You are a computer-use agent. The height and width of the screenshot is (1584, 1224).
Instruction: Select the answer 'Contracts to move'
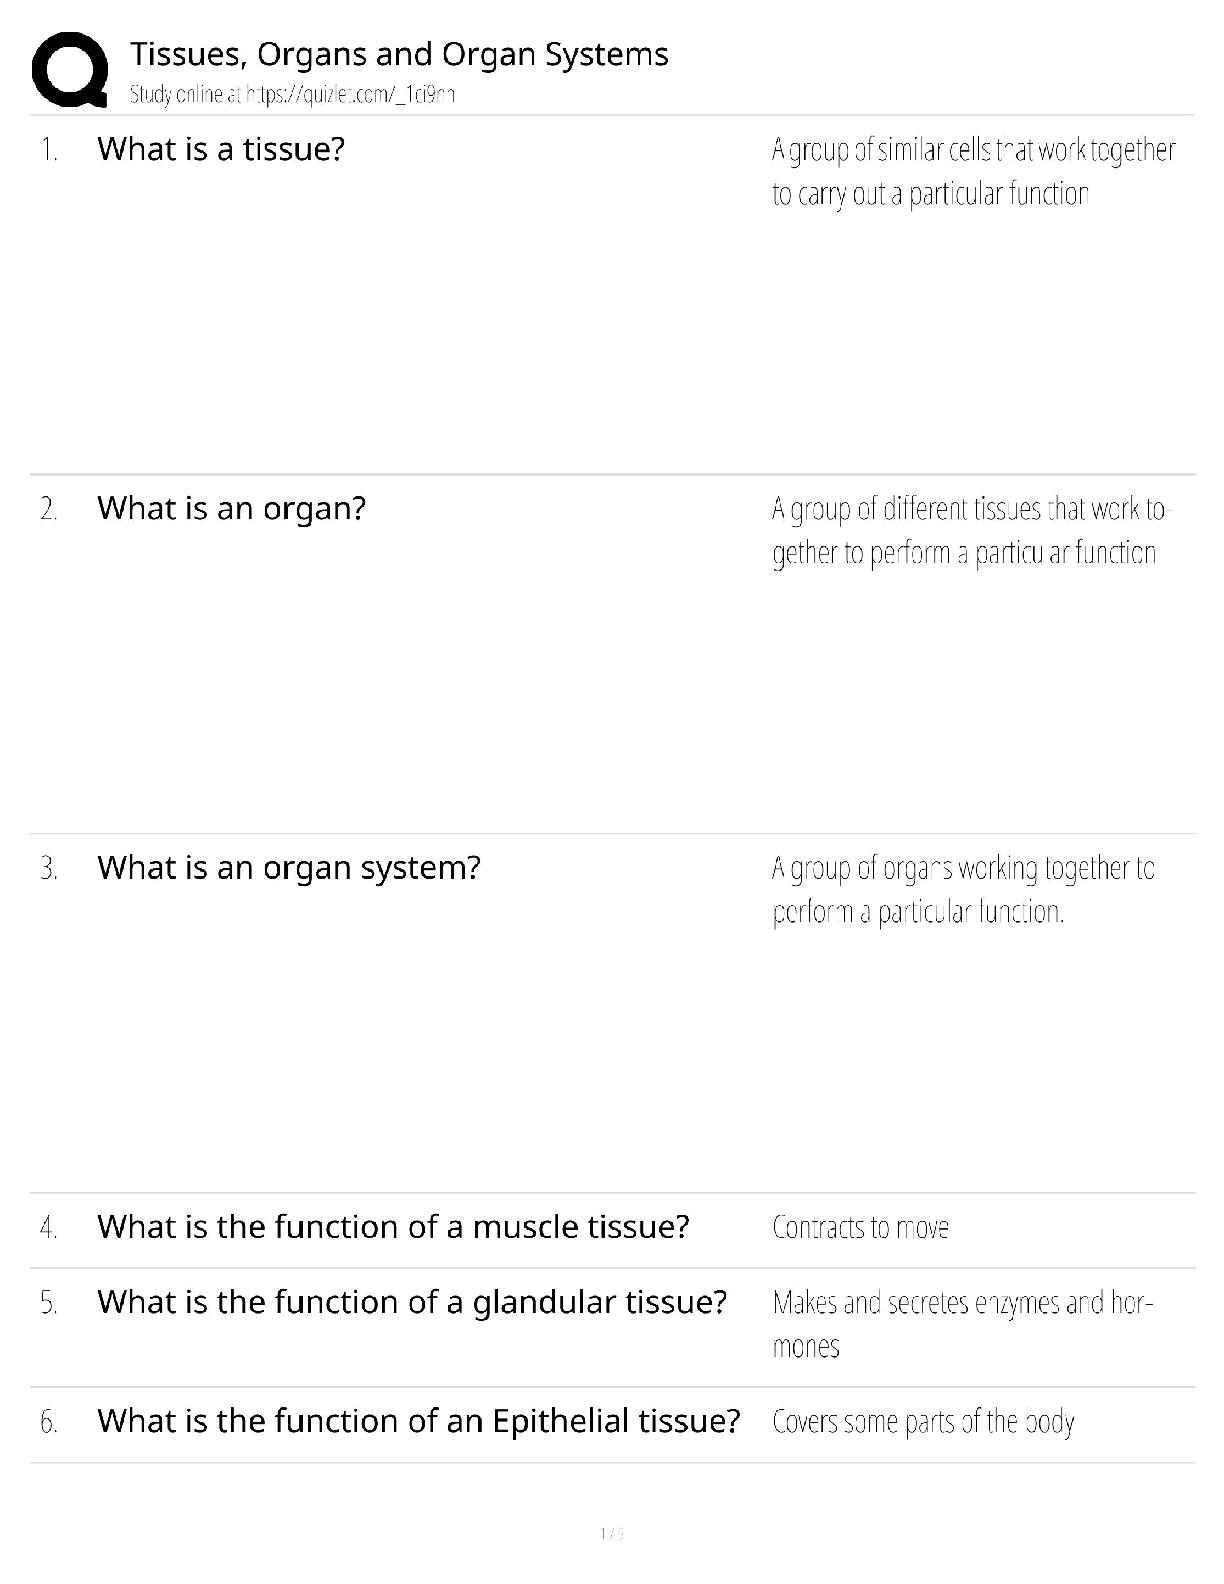pyautogui.click(x=860, y=1227)
